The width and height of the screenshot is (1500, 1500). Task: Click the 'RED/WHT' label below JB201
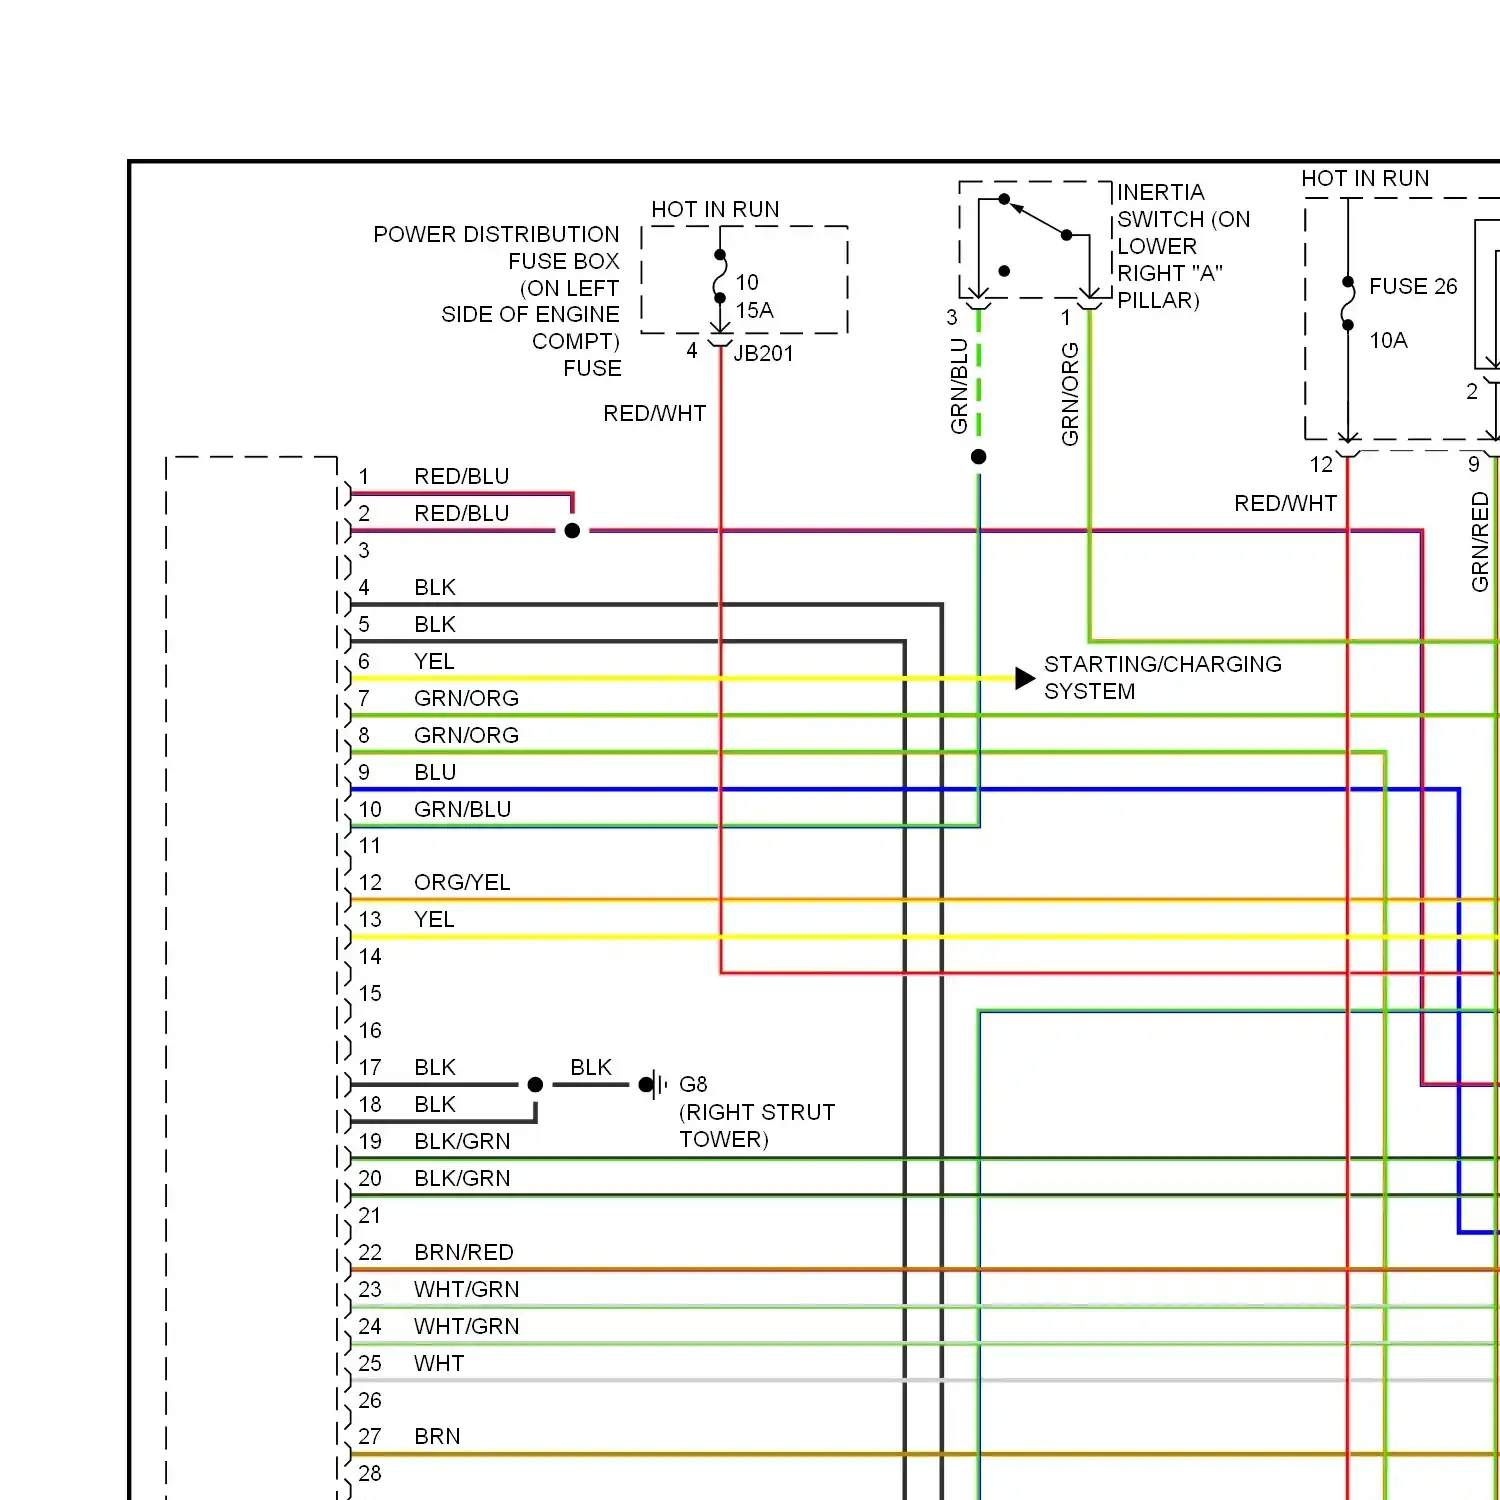coord(655,413)
